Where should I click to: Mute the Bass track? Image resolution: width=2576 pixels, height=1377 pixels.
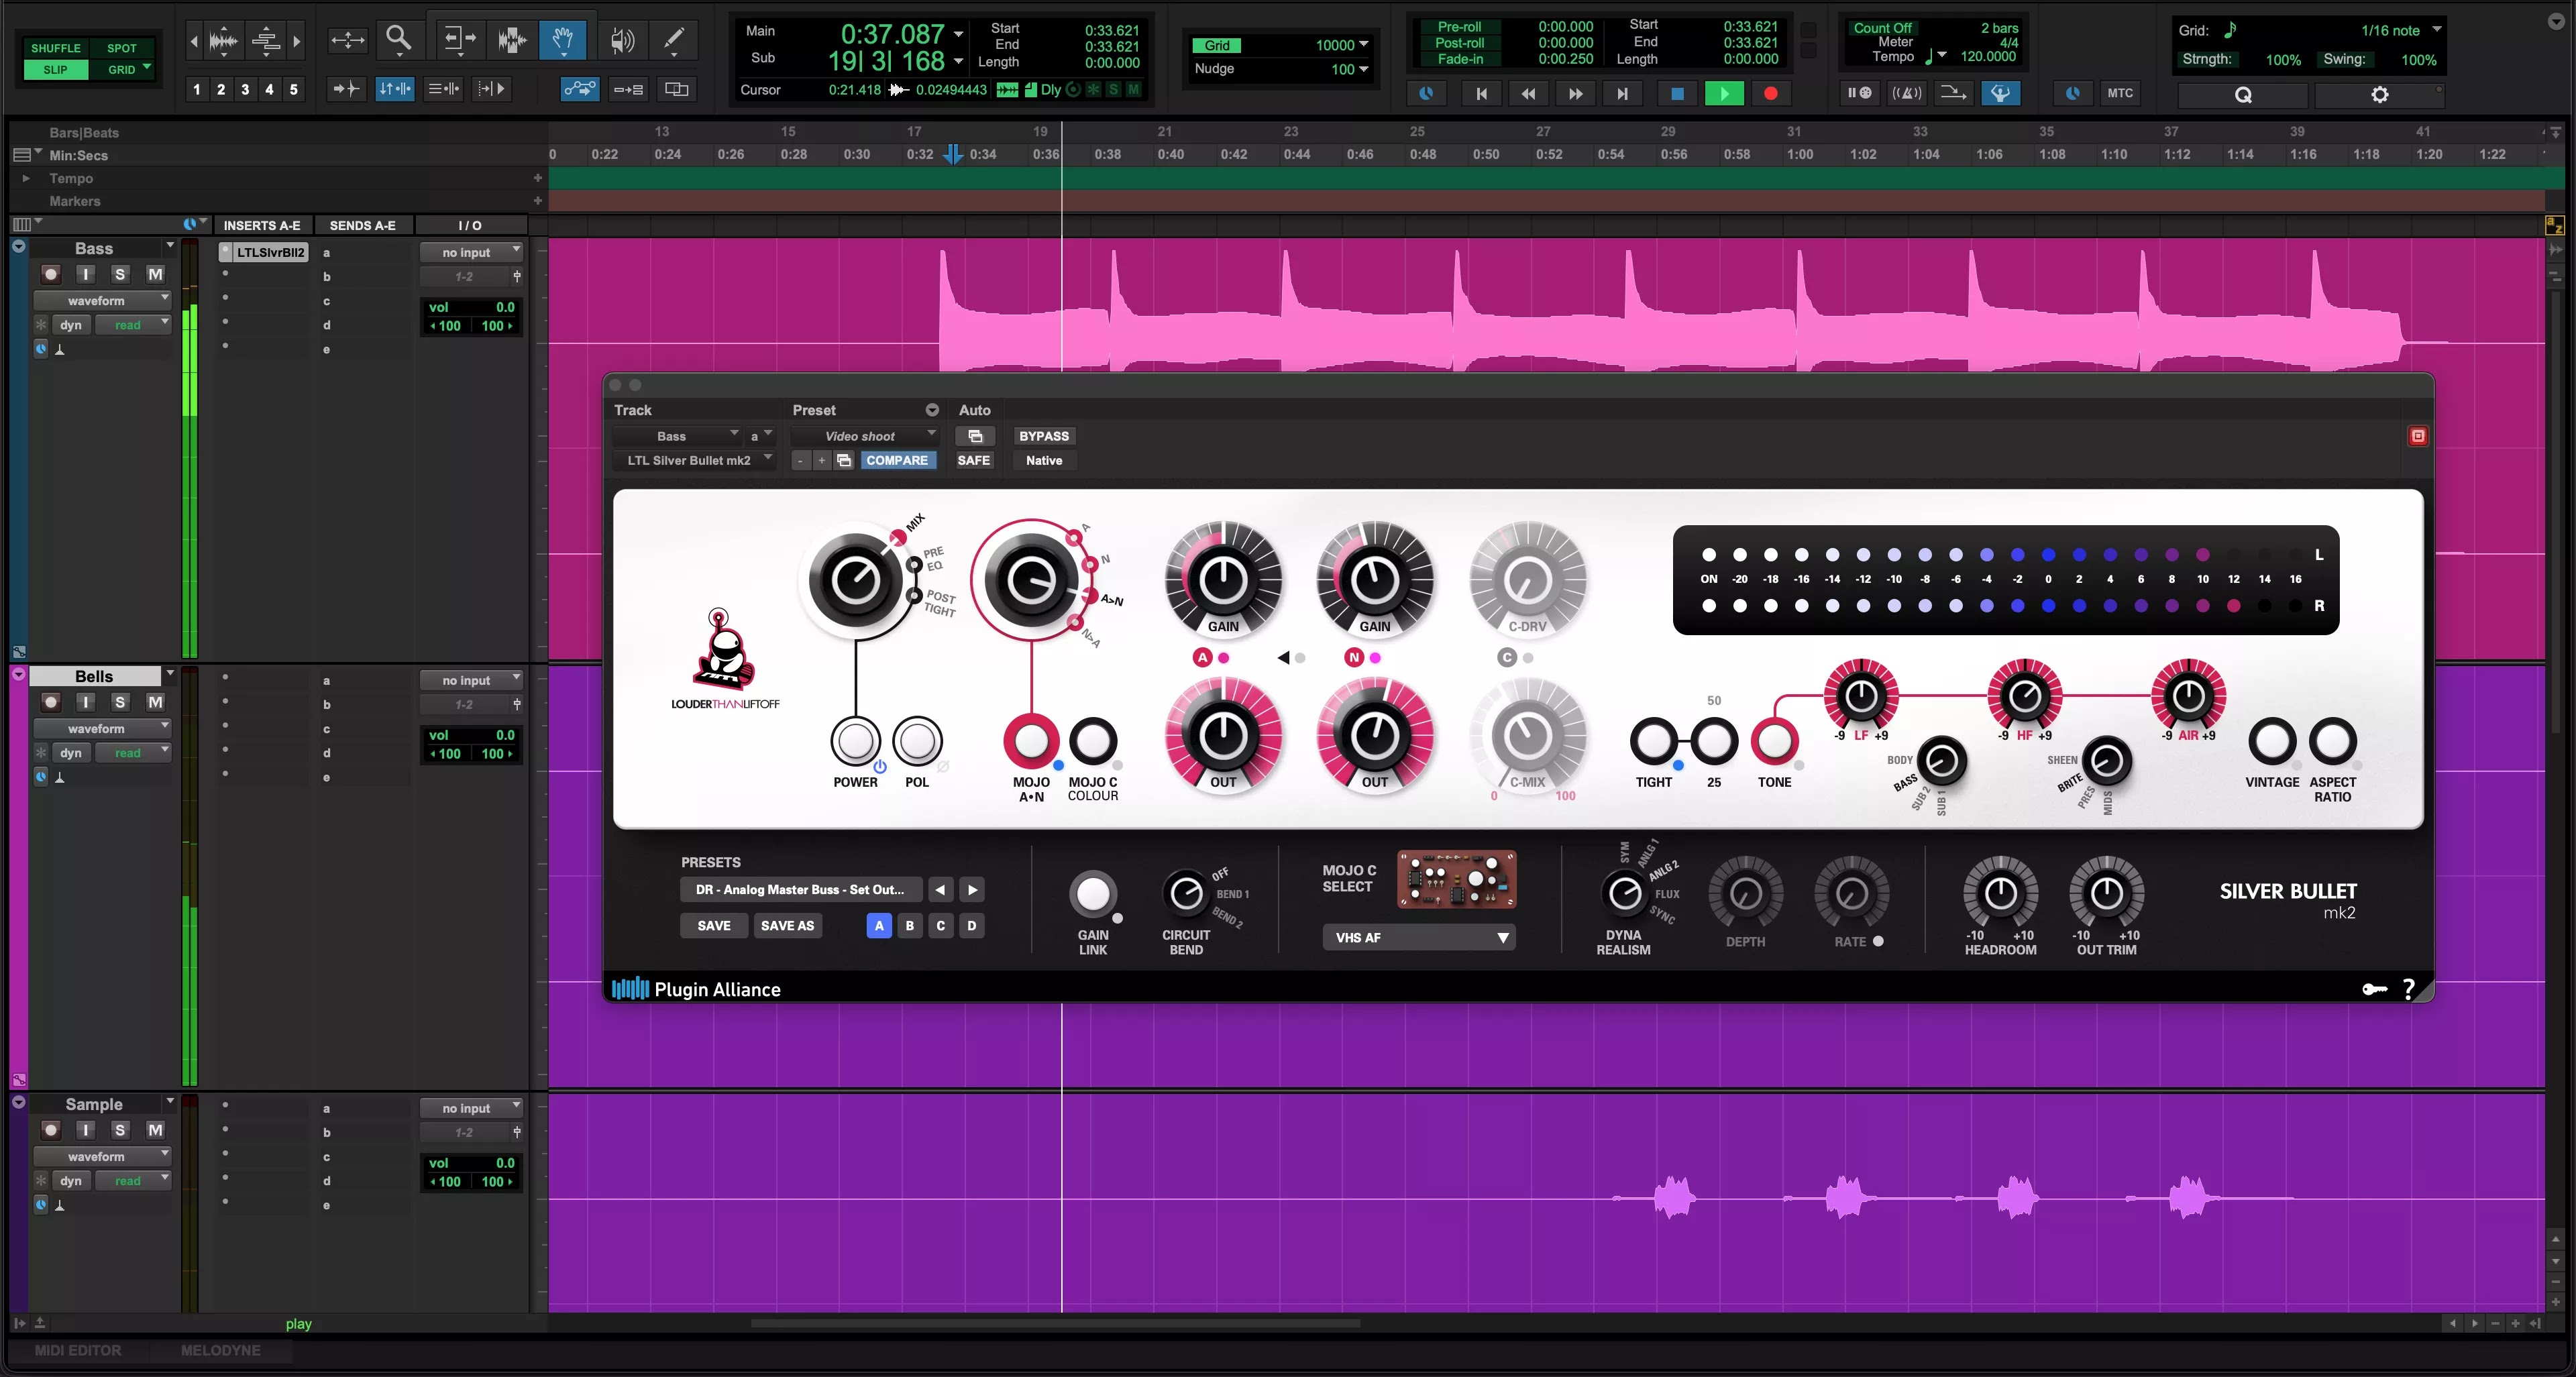pos(155,274)
